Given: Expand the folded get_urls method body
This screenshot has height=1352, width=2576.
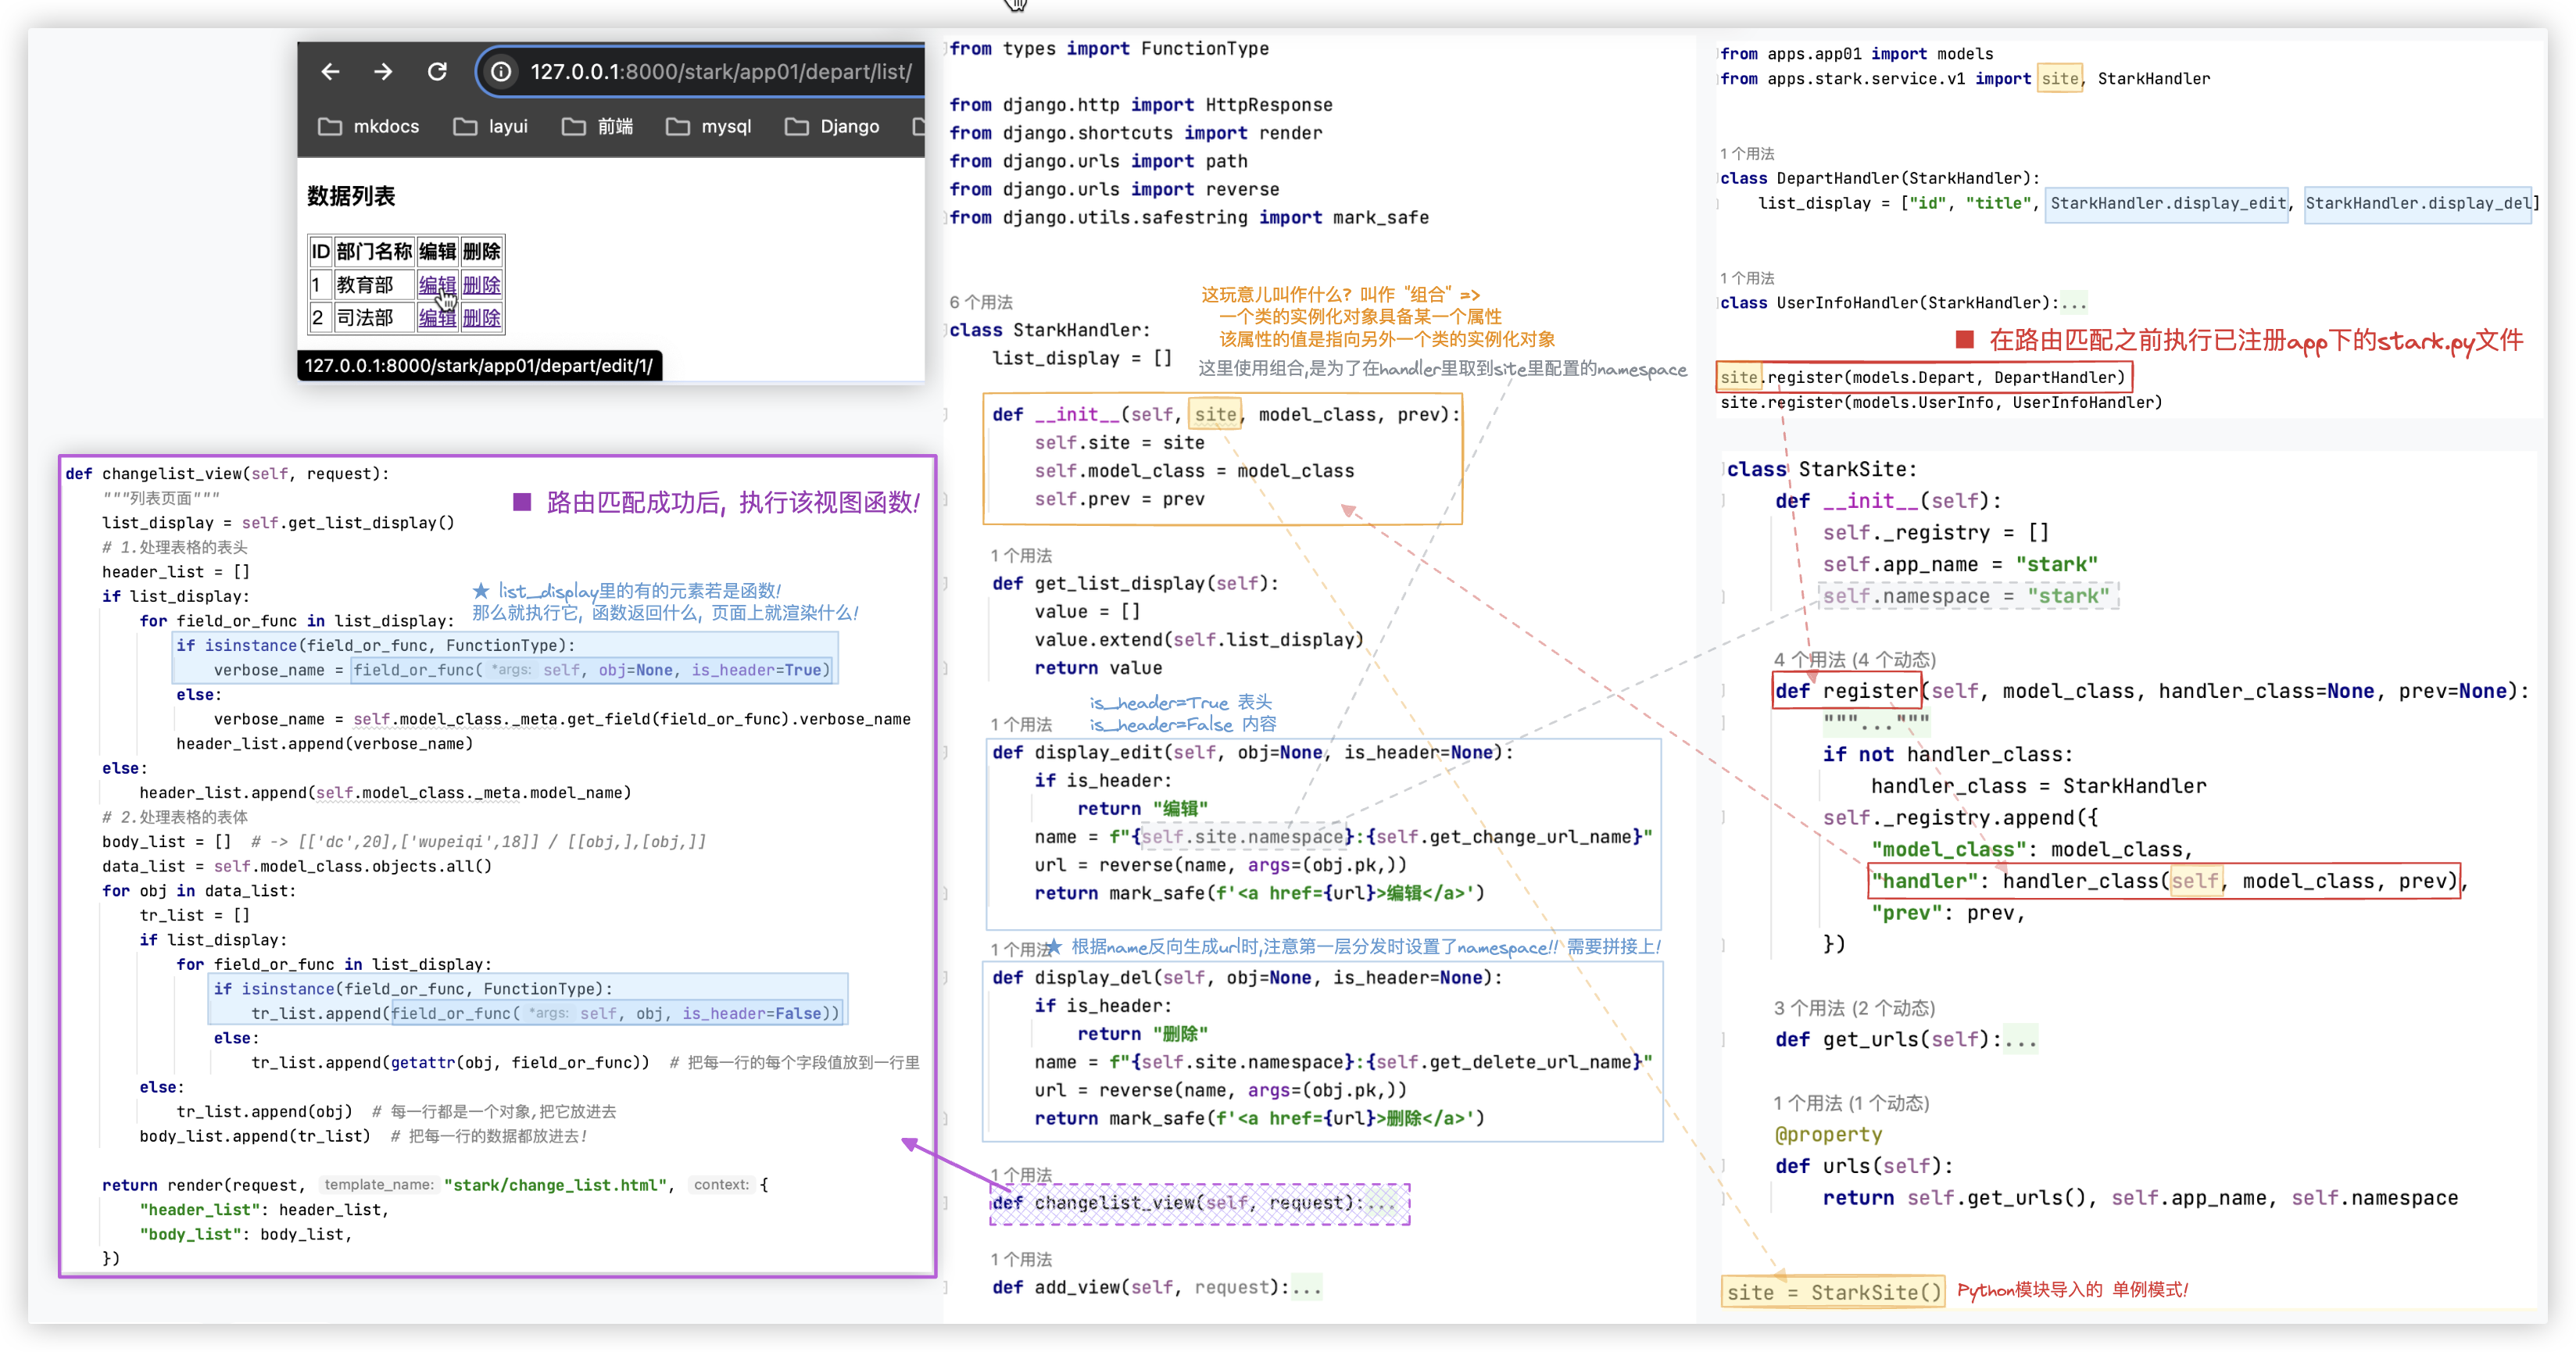Looking at the screenshot, I should coord(2021,1040).
